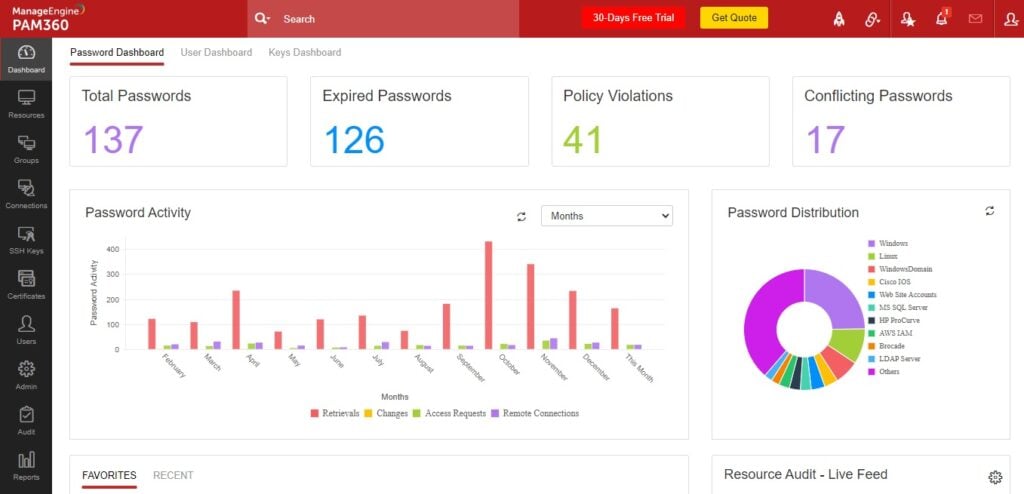1024x494 pixels.
Task: Open Certificates in the sidebar
Action: point(26,285)
